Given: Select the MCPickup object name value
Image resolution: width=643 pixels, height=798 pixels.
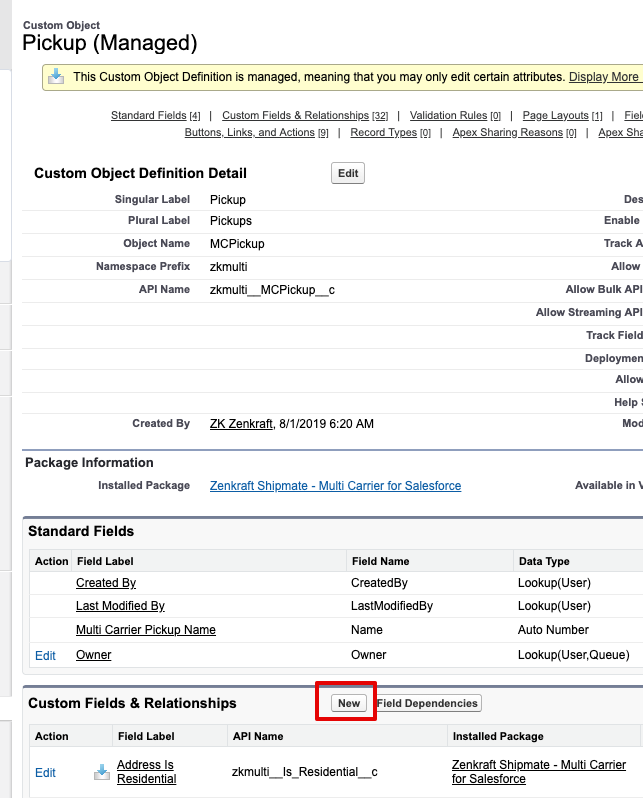Looking at the screenshot, I should 237,244.
